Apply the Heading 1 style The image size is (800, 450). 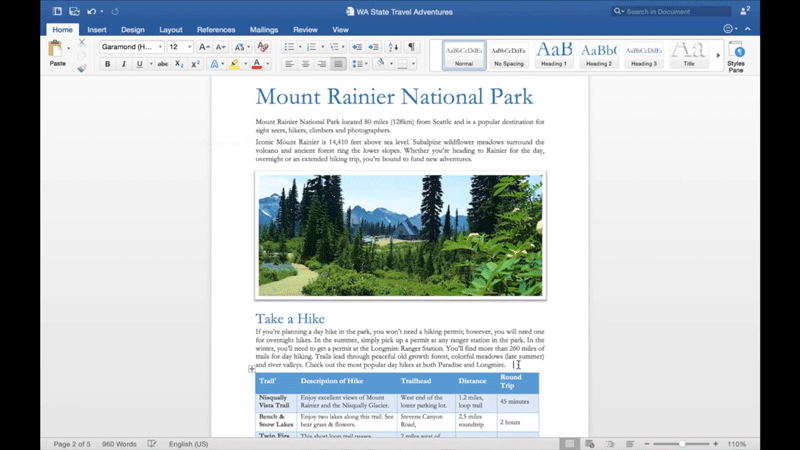point(554,54)
